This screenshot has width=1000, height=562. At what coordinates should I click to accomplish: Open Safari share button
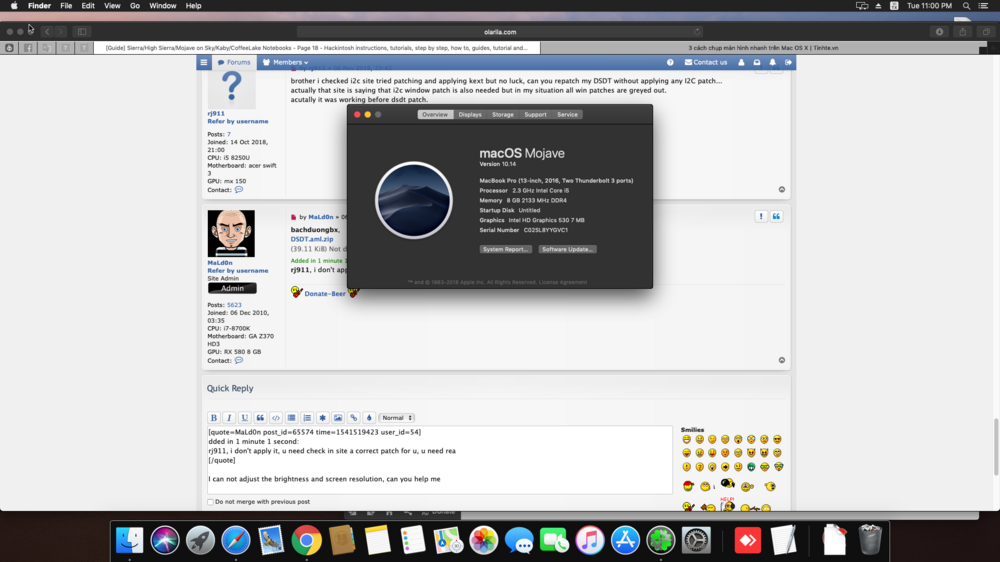coord(963,31)
